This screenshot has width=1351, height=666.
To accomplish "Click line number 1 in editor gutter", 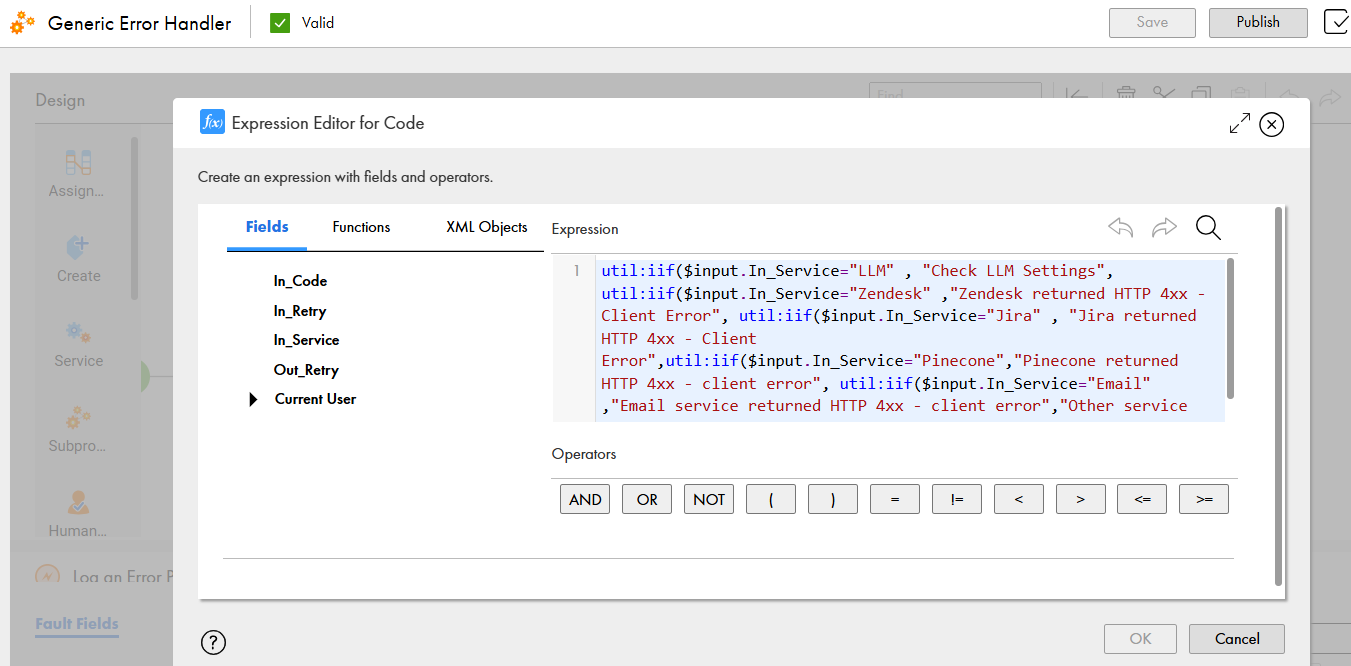I will 576,272.
